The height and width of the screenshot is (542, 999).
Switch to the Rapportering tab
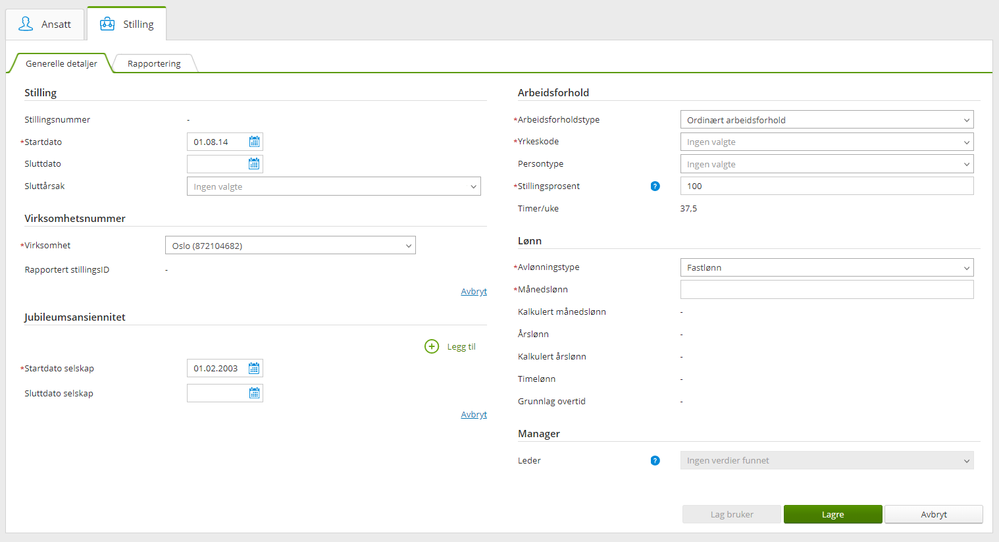[x=154, y=63]
